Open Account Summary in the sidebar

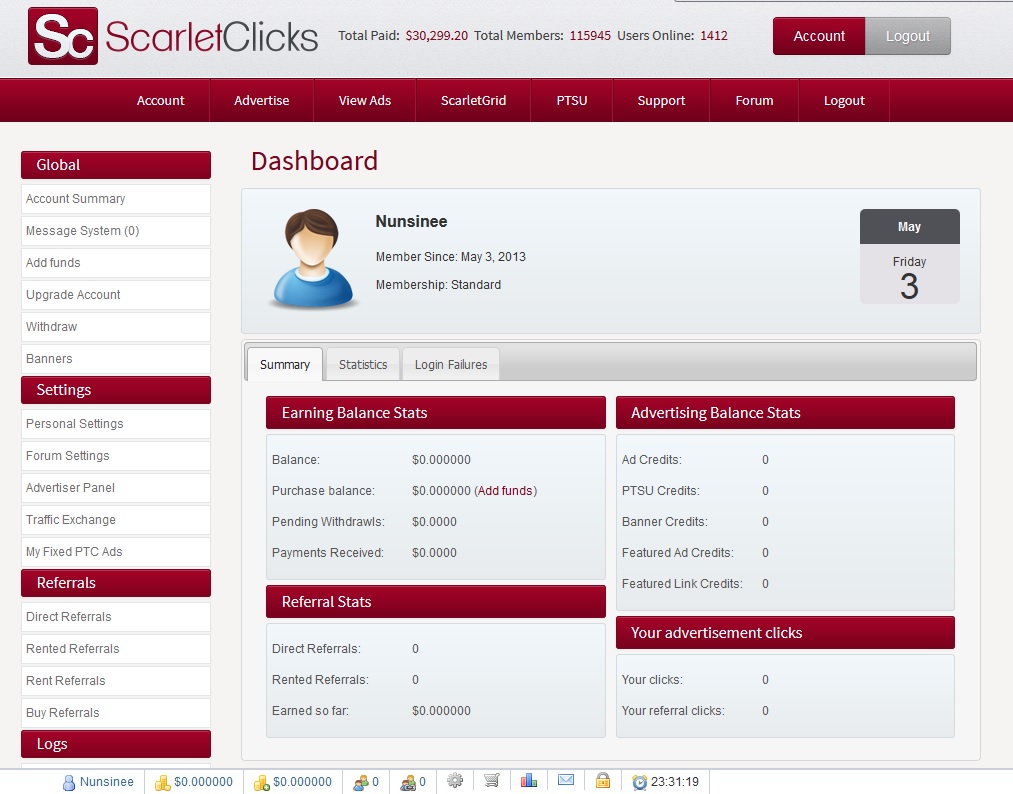tap(116, 199)
